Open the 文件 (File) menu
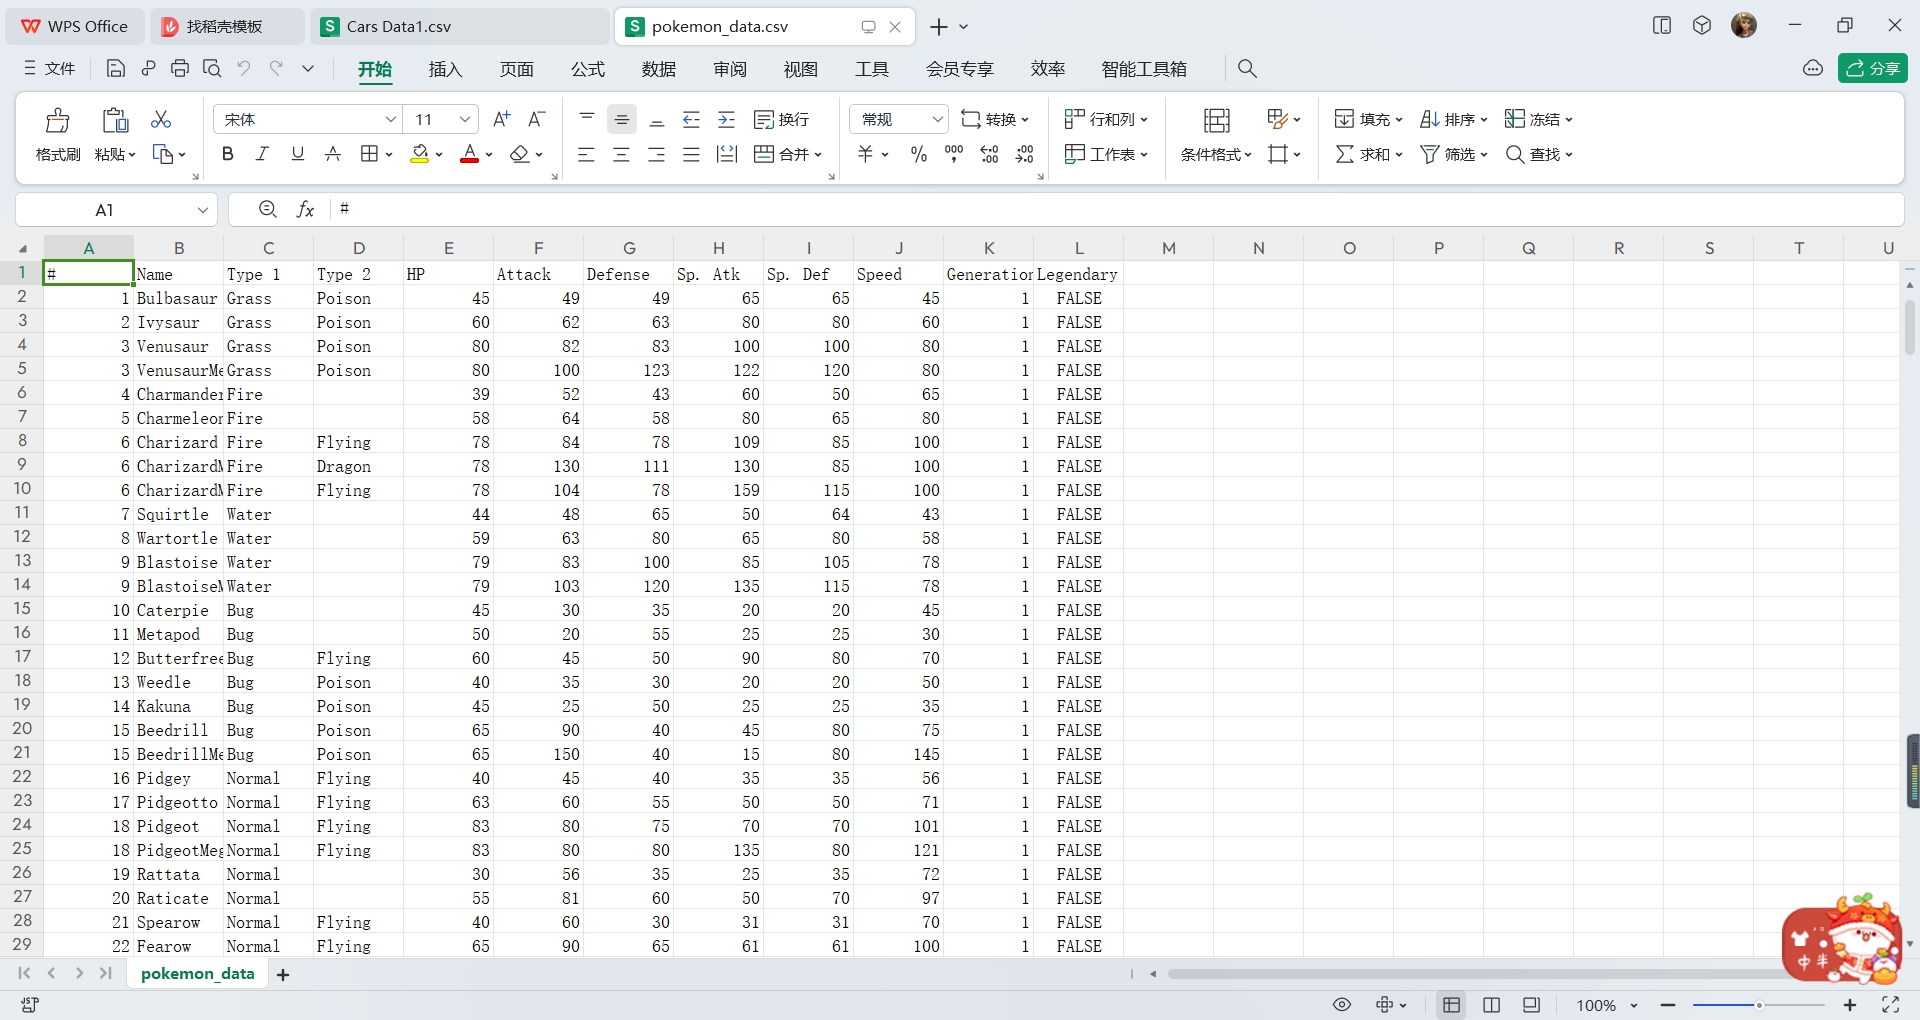 (50, 68)
